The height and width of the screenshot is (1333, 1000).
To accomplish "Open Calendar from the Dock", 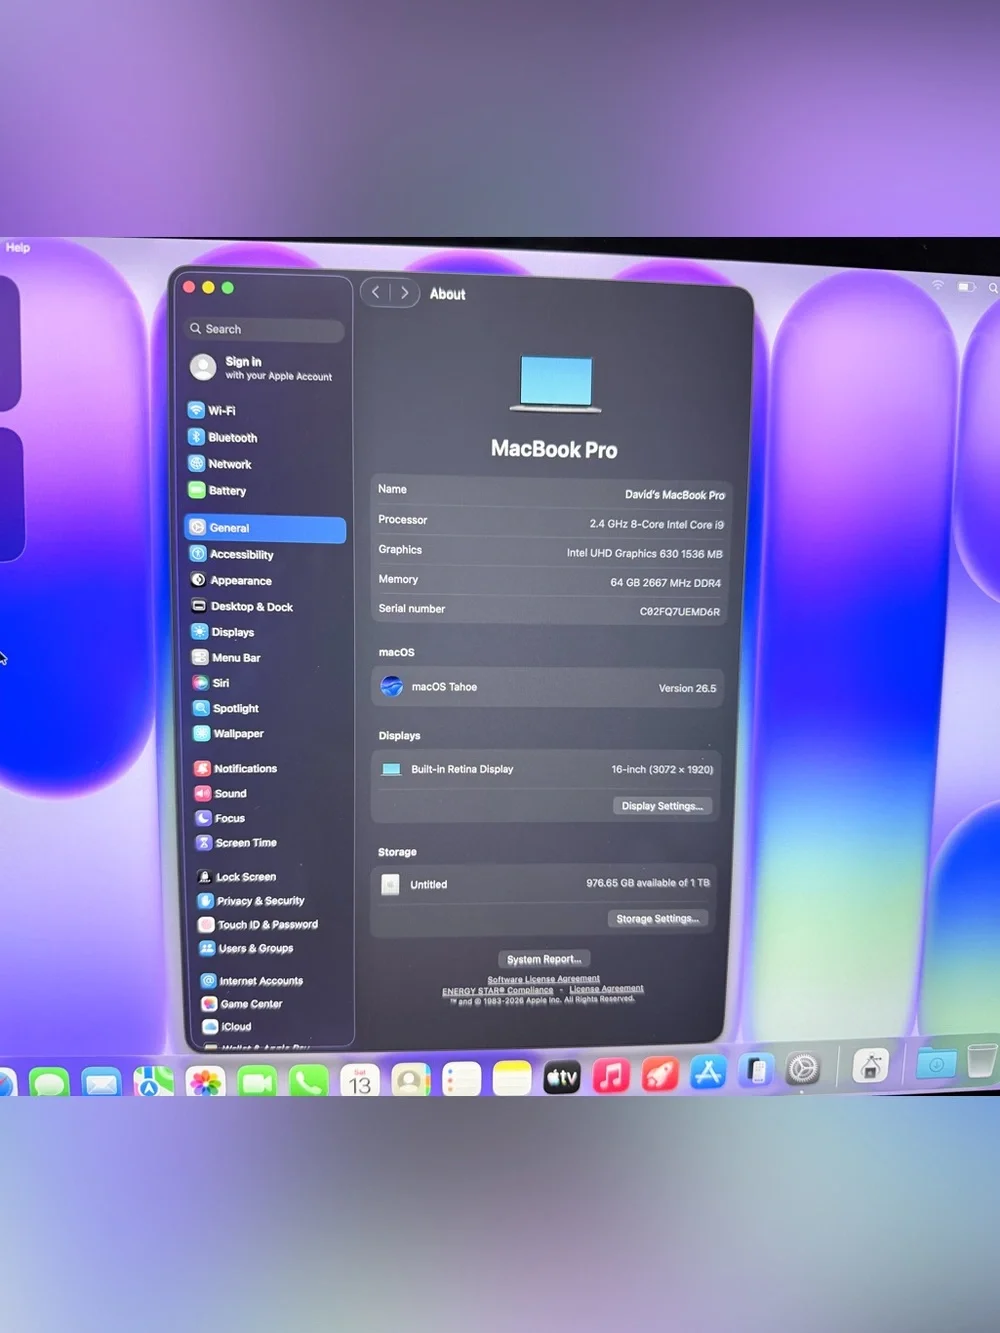I will click(x=360, y=1081).
